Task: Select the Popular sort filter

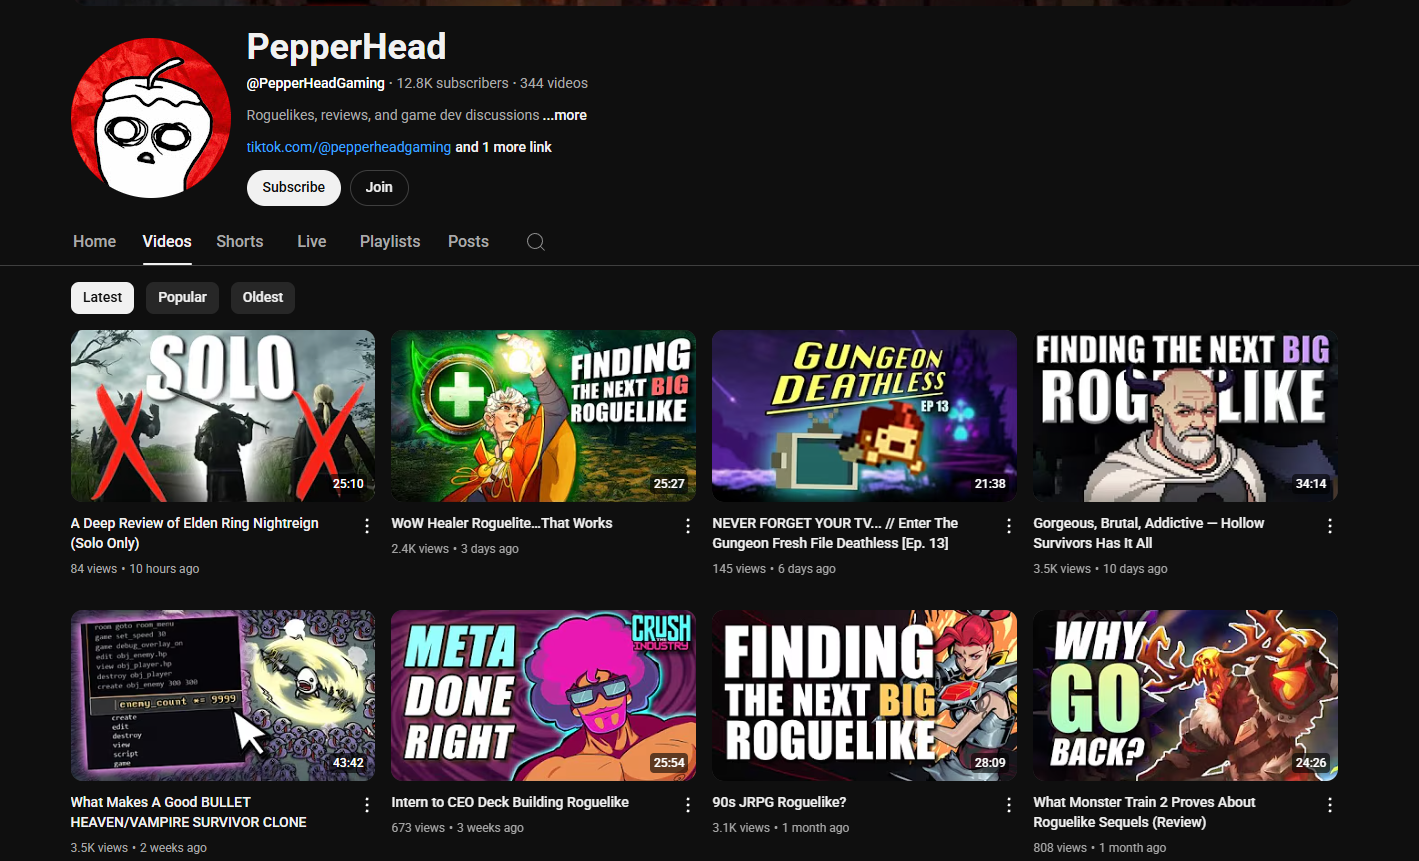Action: 182,297
